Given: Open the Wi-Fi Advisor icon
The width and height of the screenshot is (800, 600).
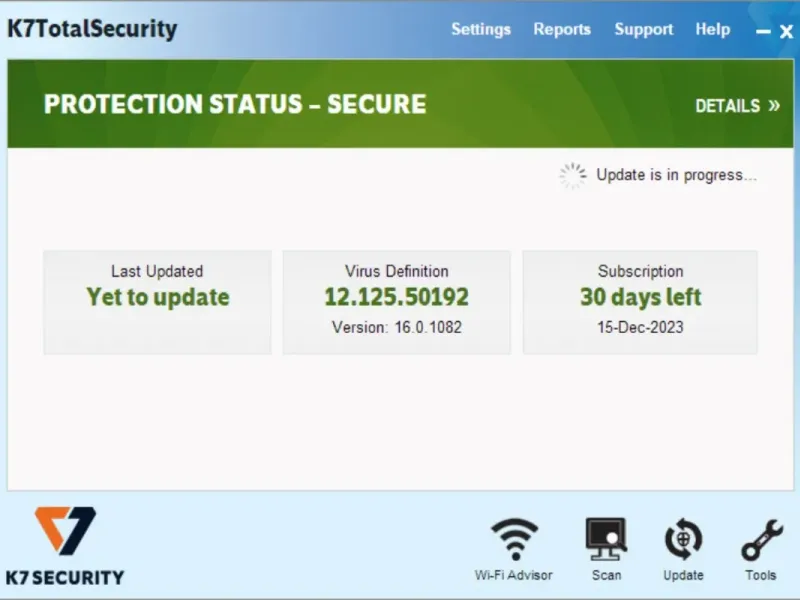Looking at the screenshot, I should pos(514,539).
